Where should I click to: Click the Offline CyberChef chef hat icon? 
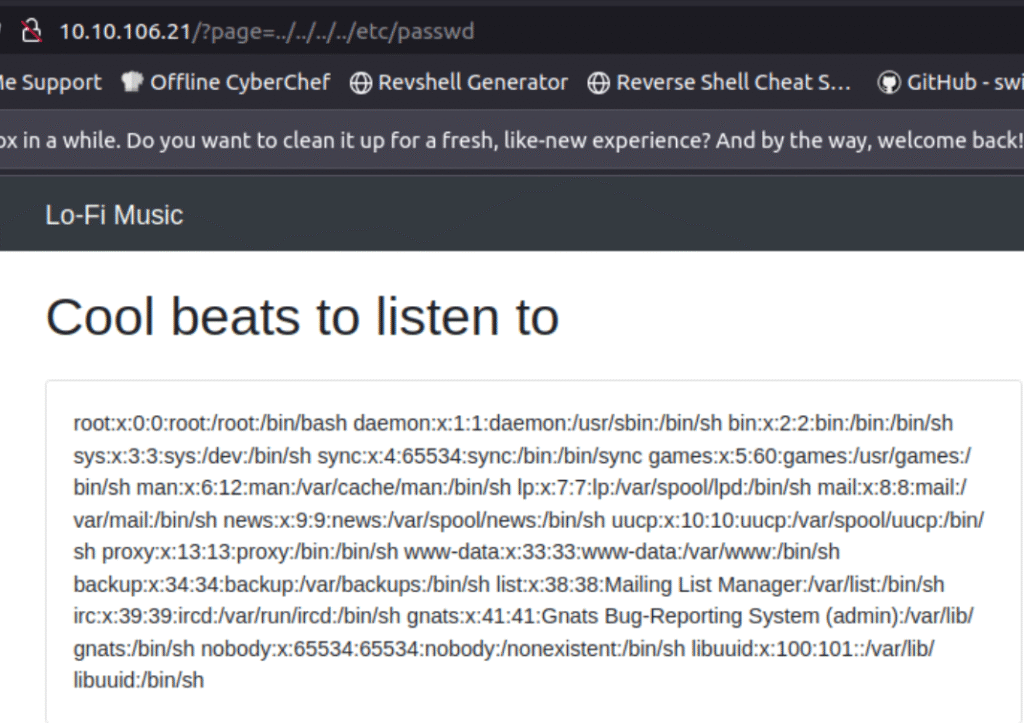pos(132,83)
